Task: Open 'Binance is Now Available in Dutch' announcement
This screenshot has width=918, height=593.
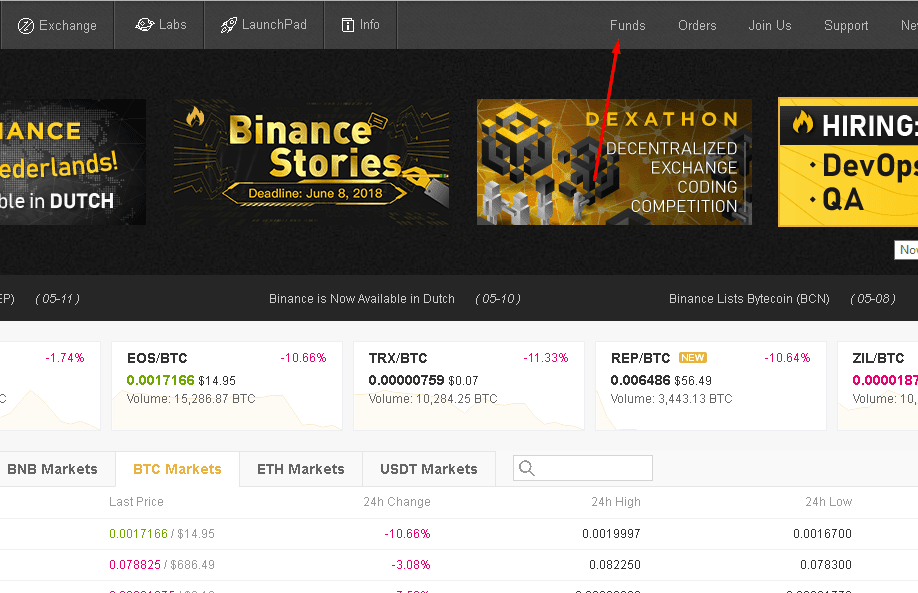Action: [x=362, y=299]
